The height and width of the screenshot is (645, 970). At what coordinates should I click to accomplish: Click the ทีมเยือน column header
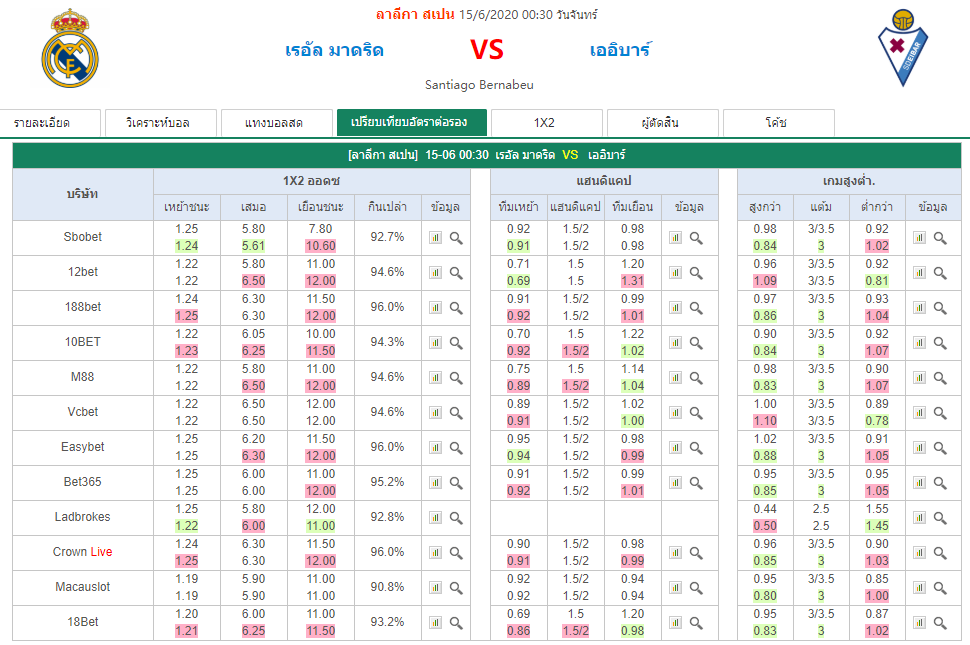[x=633, y=207]
